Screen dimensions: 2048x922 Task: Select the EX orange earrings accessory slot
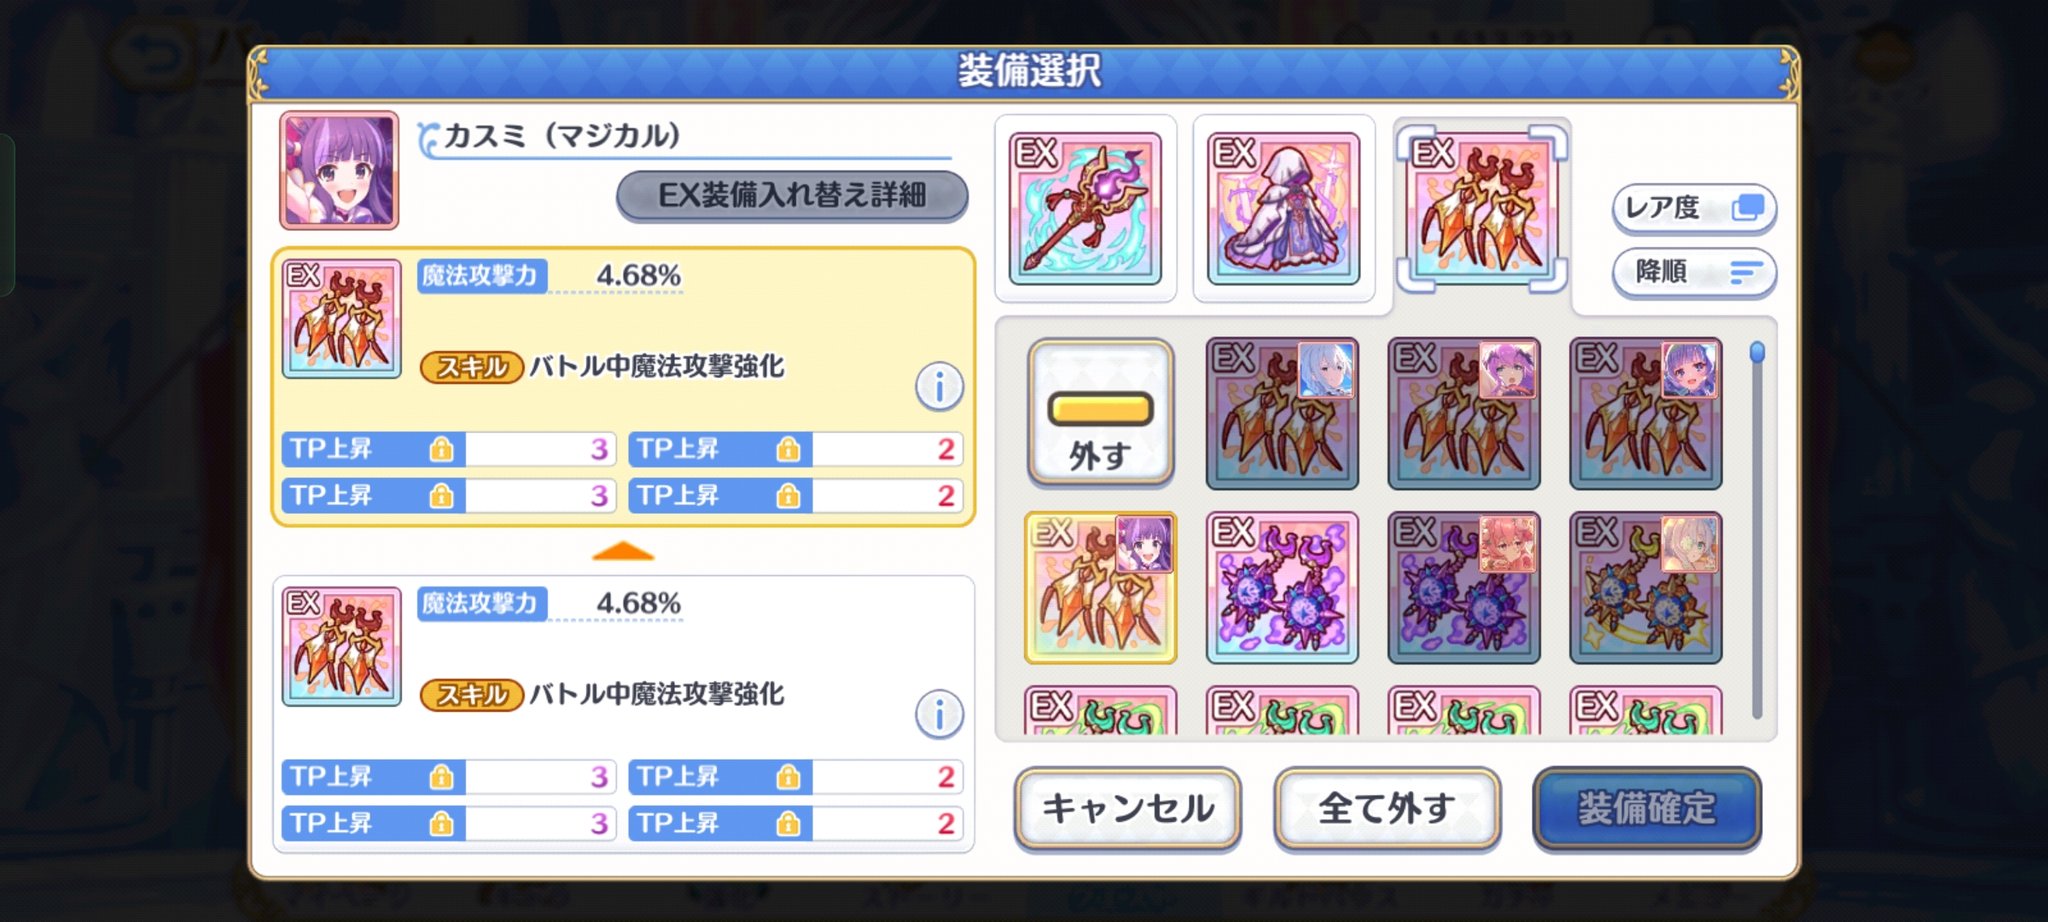coord(1481,208)
